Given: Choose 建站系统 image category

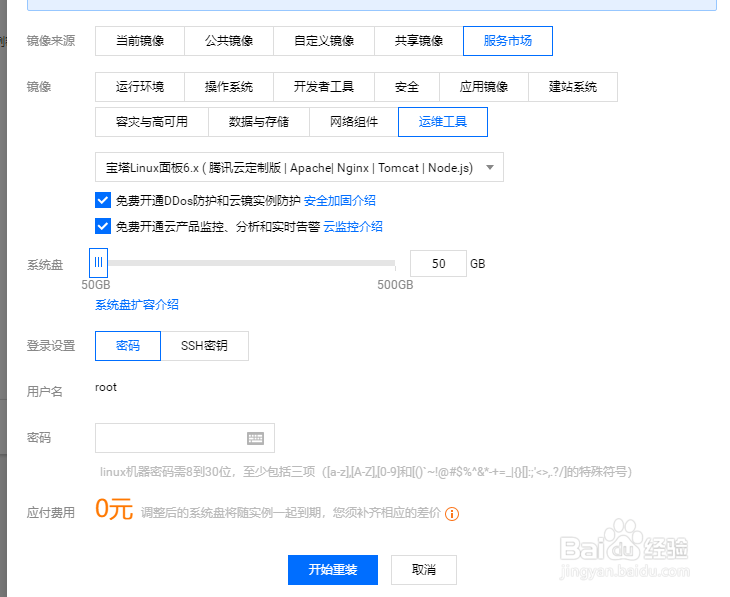Looking at the screenshot, I should (573, 87).
